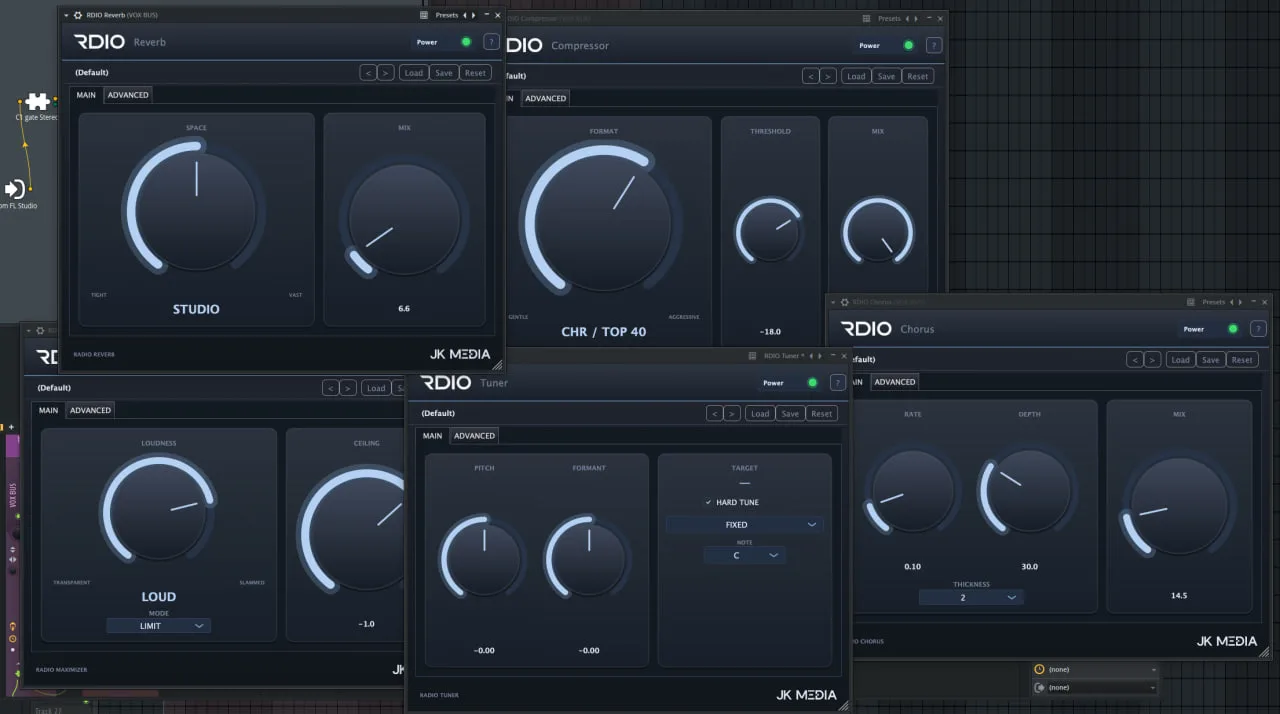Open the Note C dropdown in Tuner
This screenshot has width=1280, height=714.
pyautogui.click(x=745, y=555)
